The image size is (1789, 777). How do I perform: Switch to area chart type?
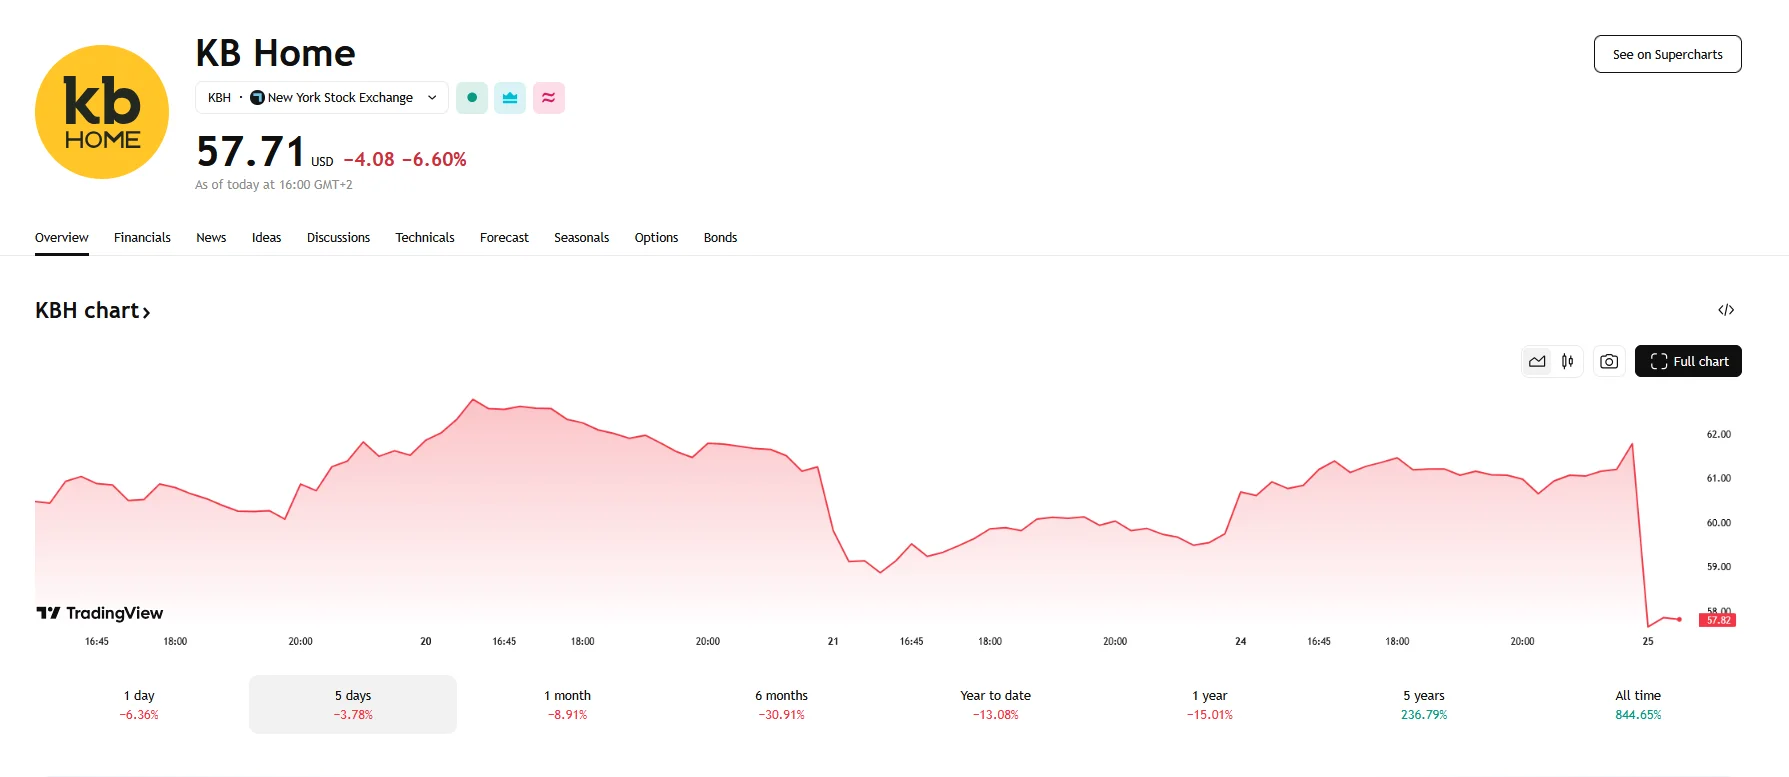pos(1537,362)
